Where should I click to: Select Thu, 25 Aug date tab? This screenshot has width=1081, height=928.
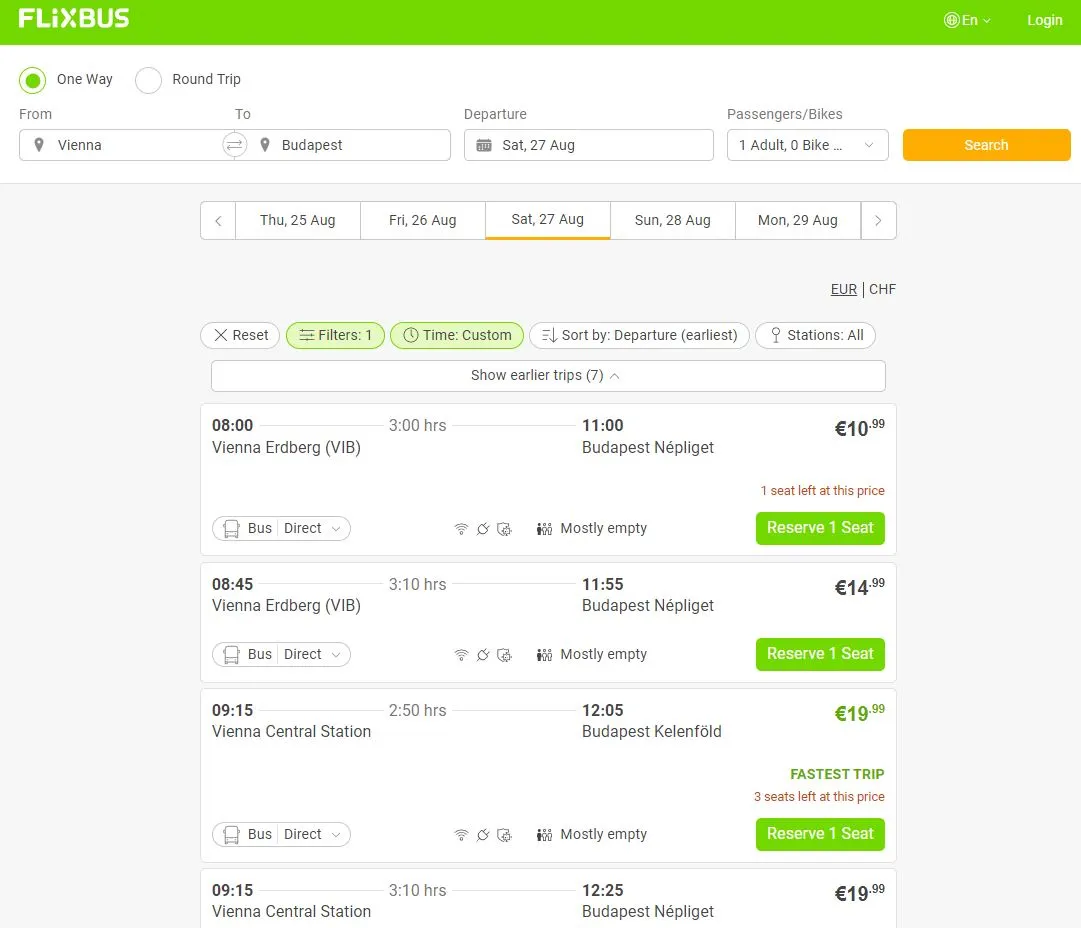[298, 221]
